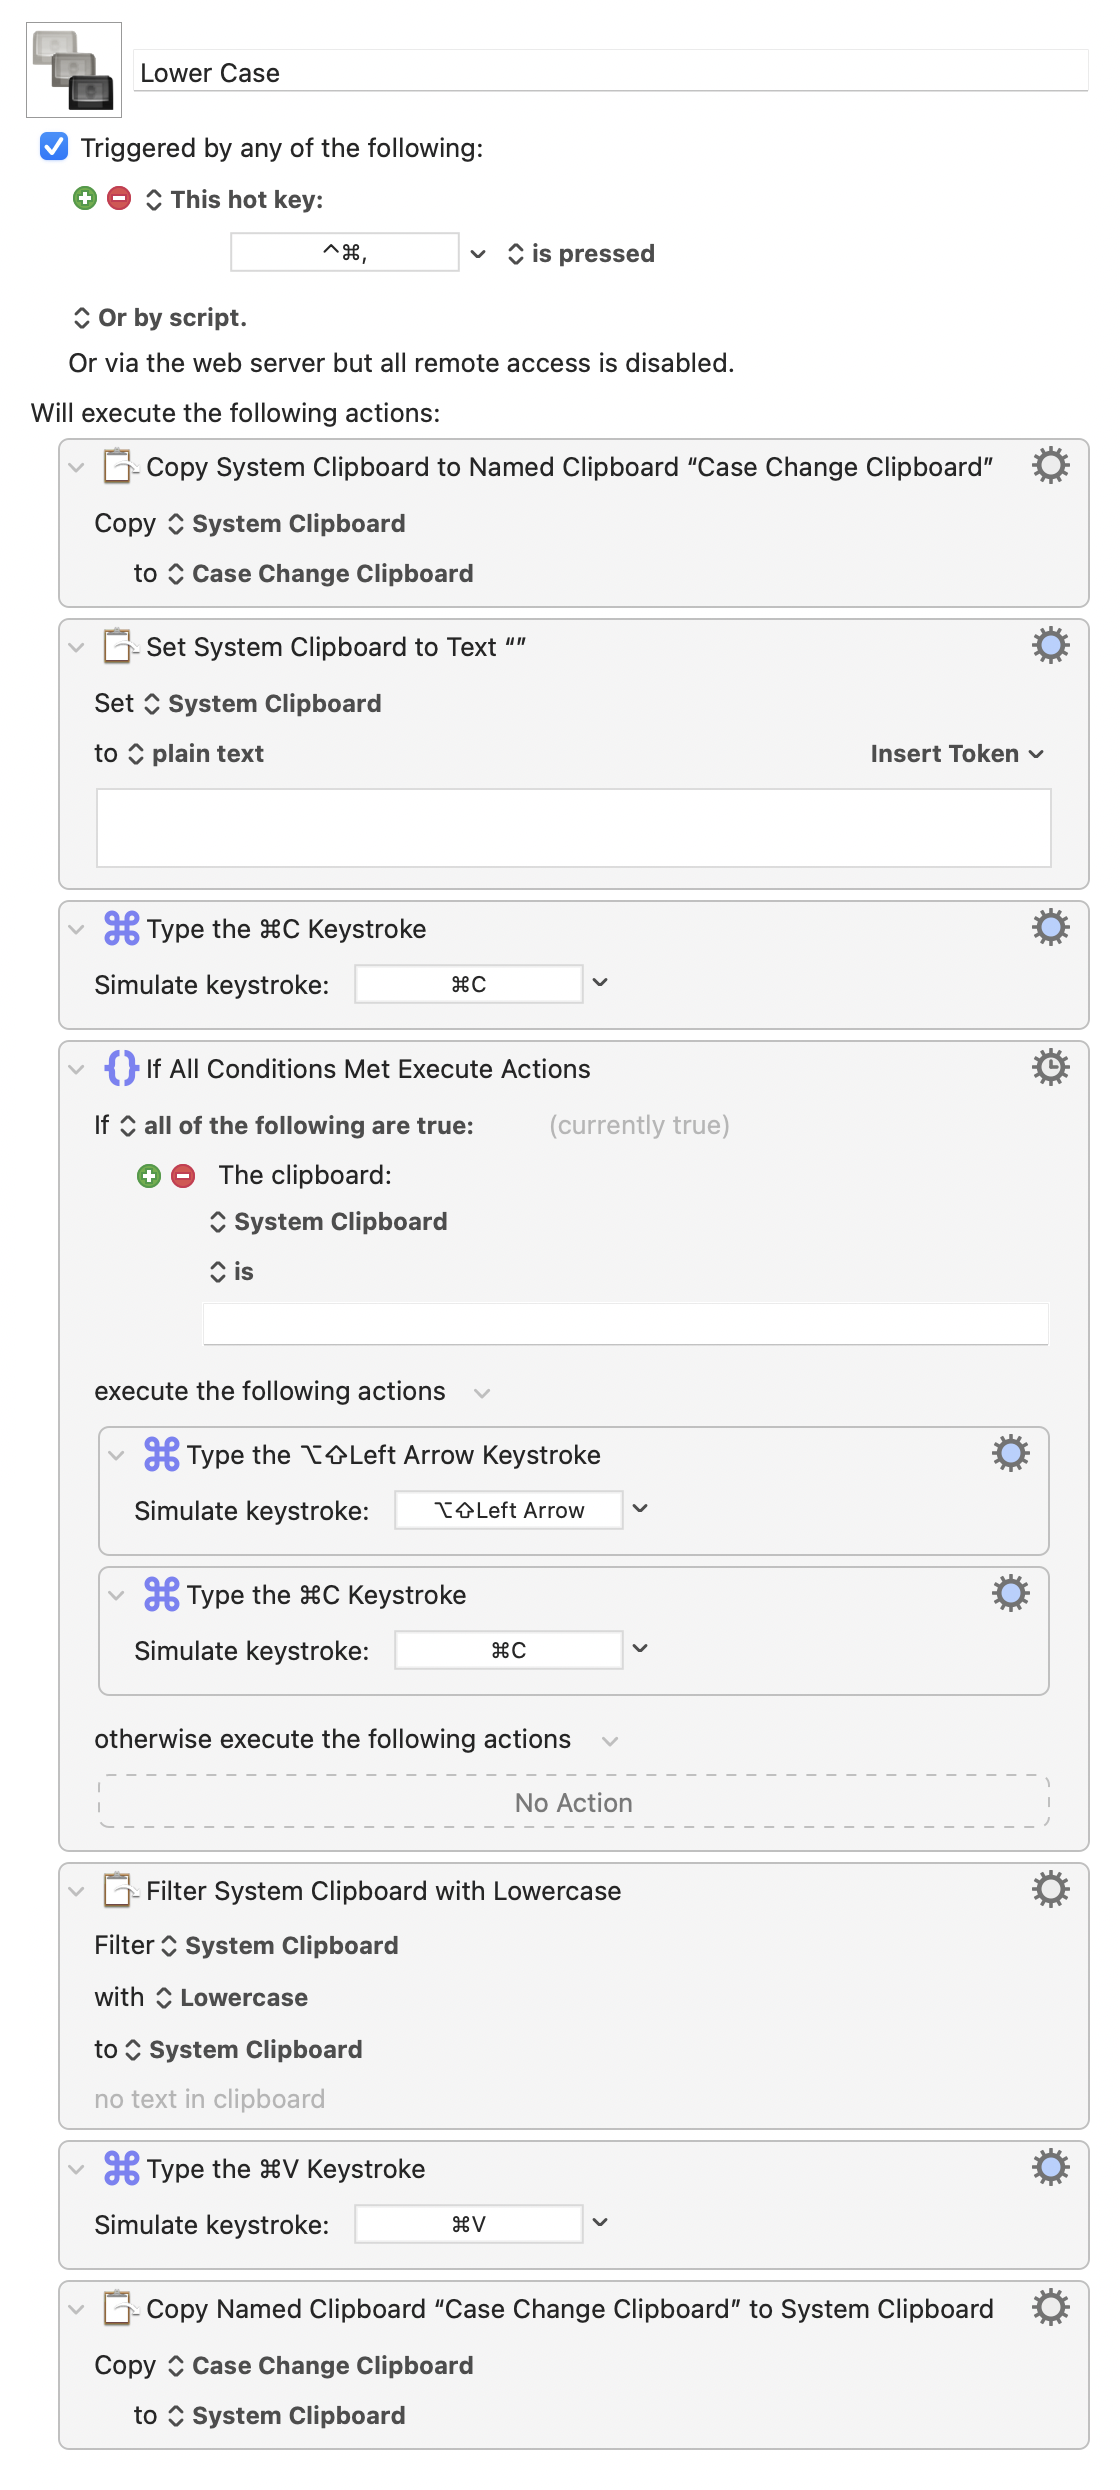The height and width of the screenshot is (2490, 1120).
Task: Click the Lower Case macro icon
Action: [x=74, y=70]
